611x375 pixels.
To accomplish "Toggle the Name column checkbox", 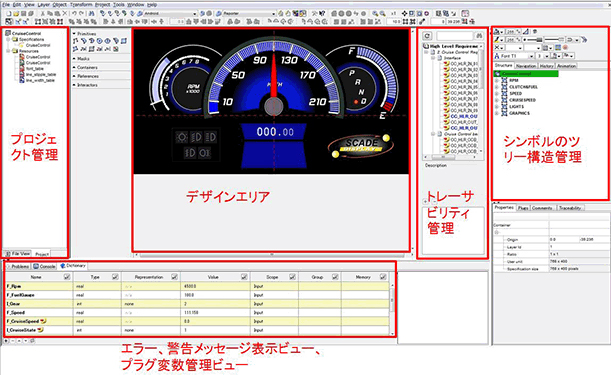I will (67, 277).
